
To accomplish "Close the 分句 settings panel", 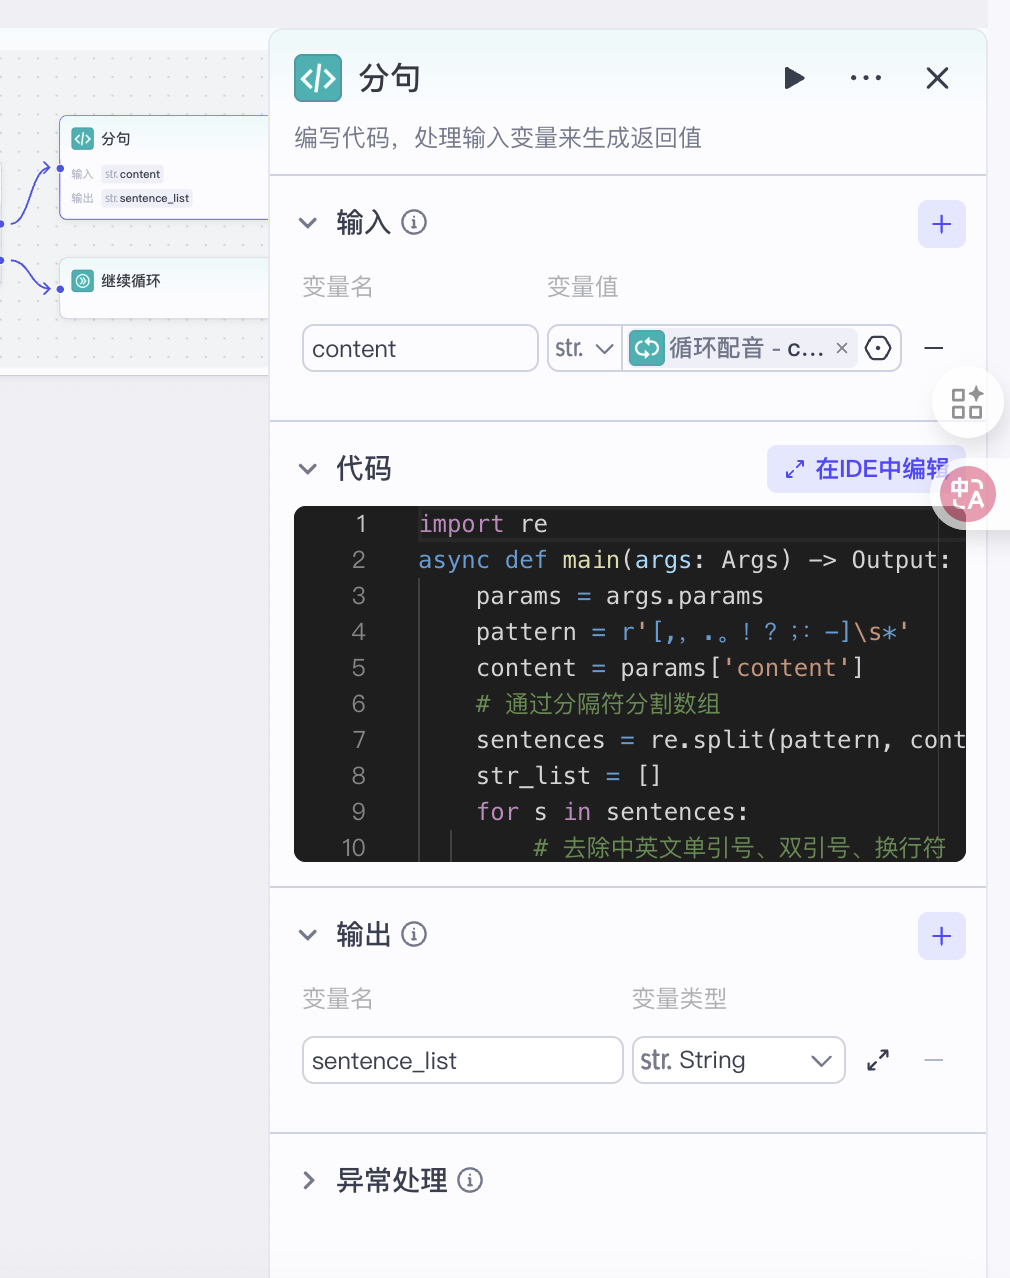I will point(937,78).
